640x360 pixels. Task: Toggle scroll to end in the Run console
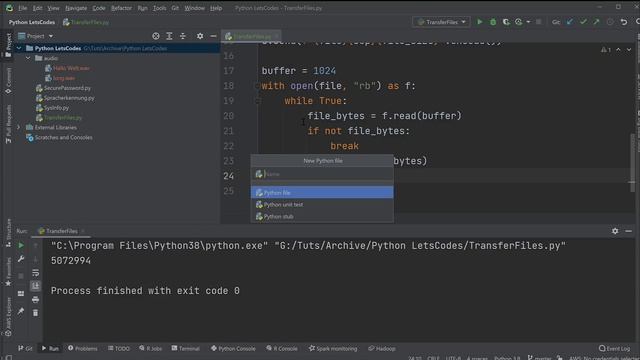tap(36, 286)
